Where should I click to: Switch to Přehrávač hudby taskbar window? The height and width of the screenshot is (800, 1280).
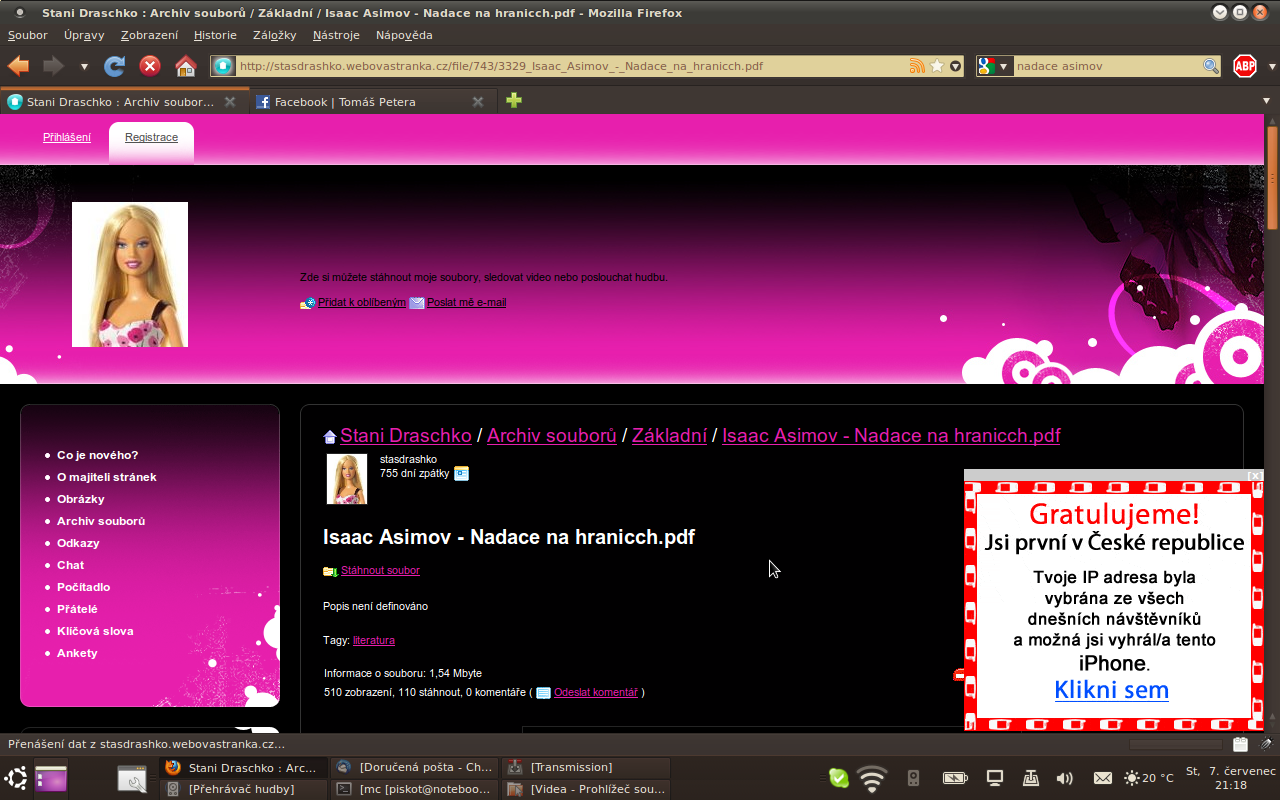click(x=243, y=789)
